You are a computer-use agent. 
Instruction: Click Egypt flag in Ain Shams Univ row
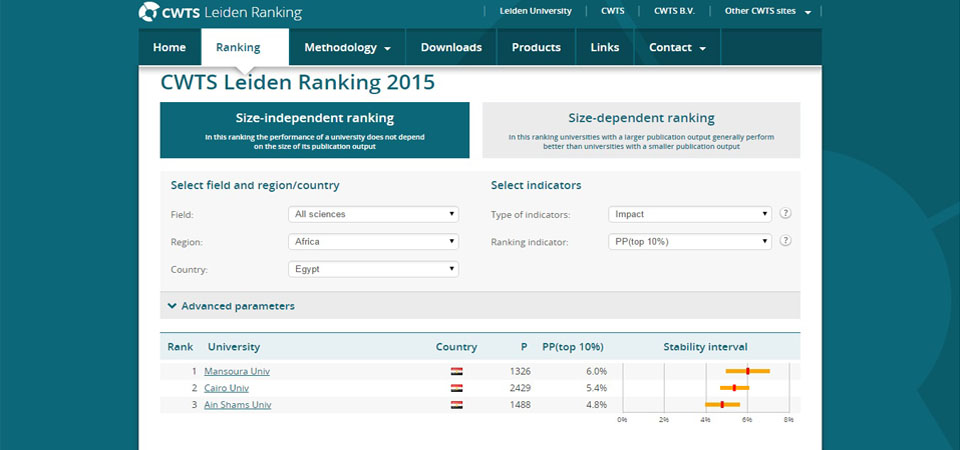pos(457,405)
